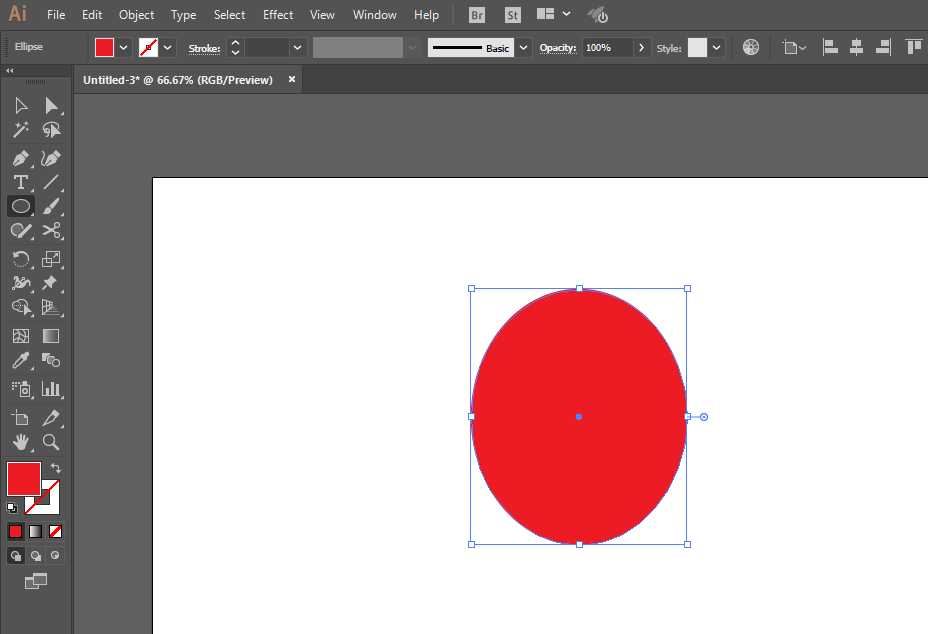Switch to the Untitled-3 document tab

(178, 80)
